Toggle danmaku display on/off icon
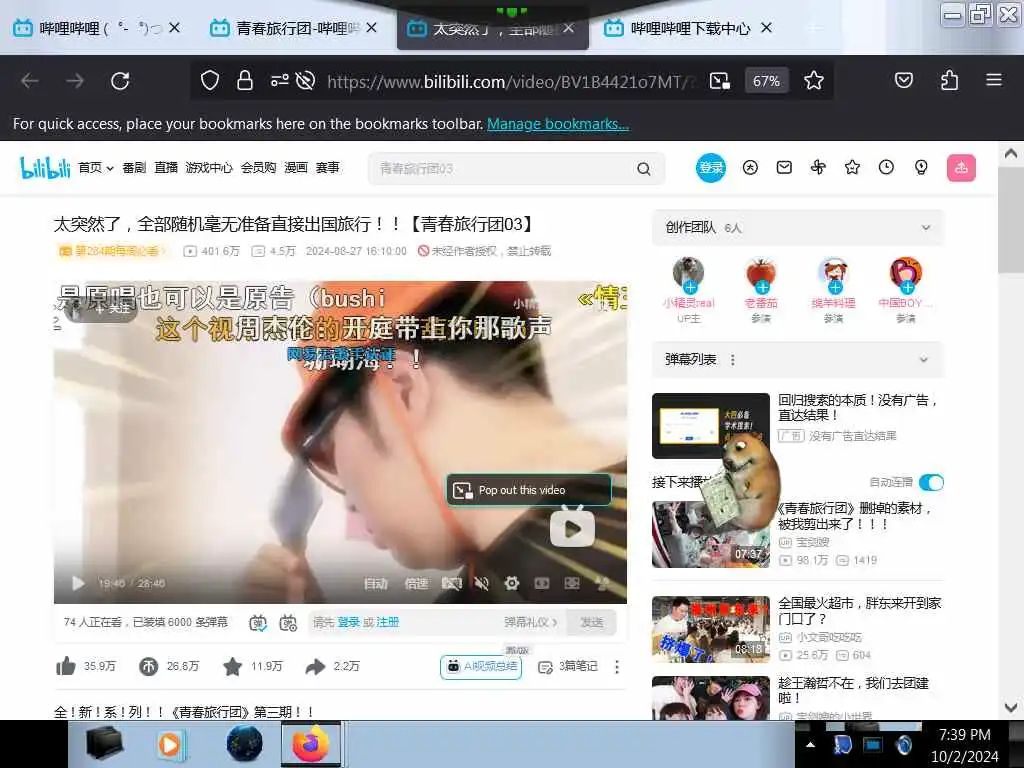The width and height of the screenshot is (1024, 768). coord(258,623)
